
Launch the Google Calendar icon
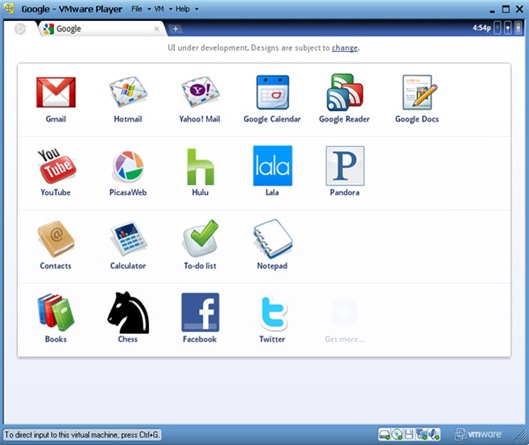coord(273,92)
